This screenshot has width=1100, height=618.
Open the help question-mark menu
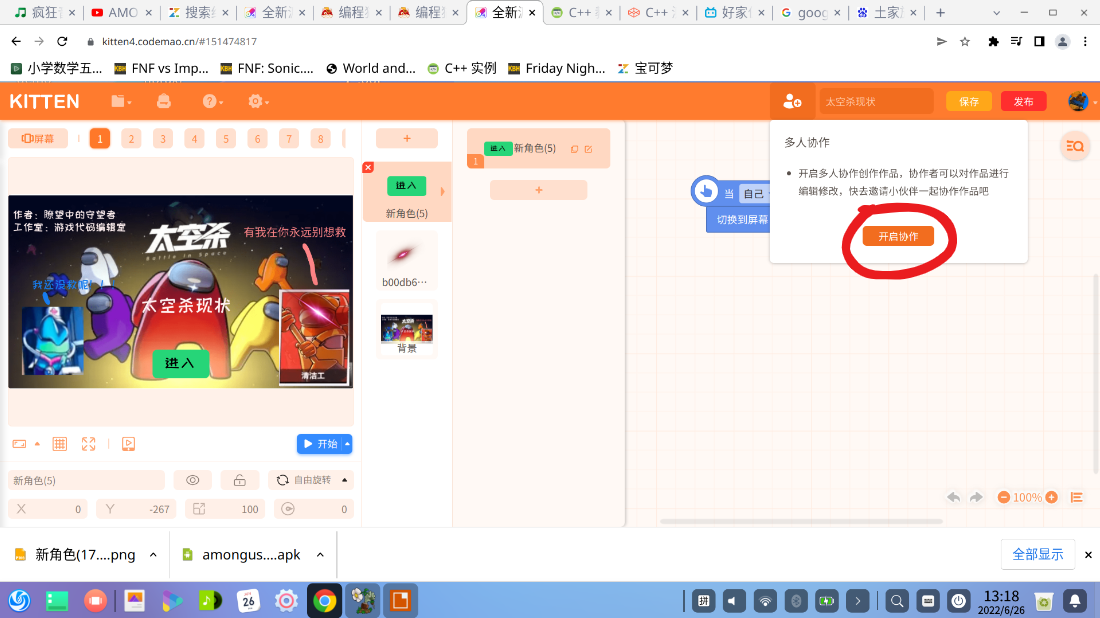pyautogui.click(x=212, y=102)
